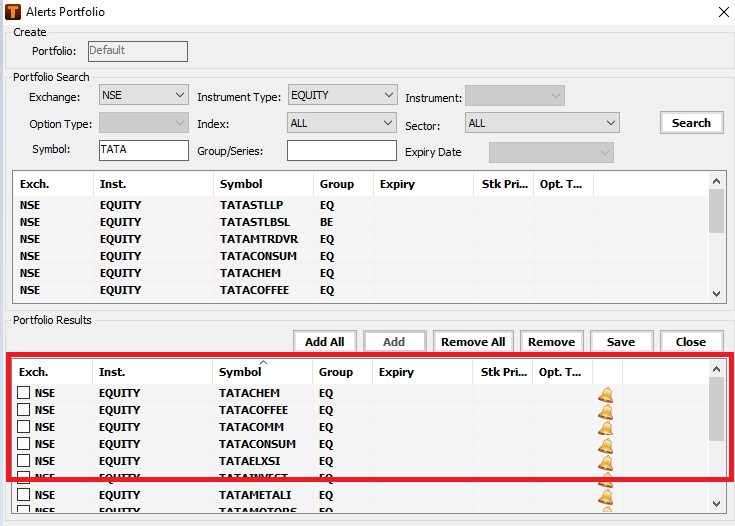The width and height of the screenshot is (735, 526).
Task: Click the Search button
Action: coord(691,123)
